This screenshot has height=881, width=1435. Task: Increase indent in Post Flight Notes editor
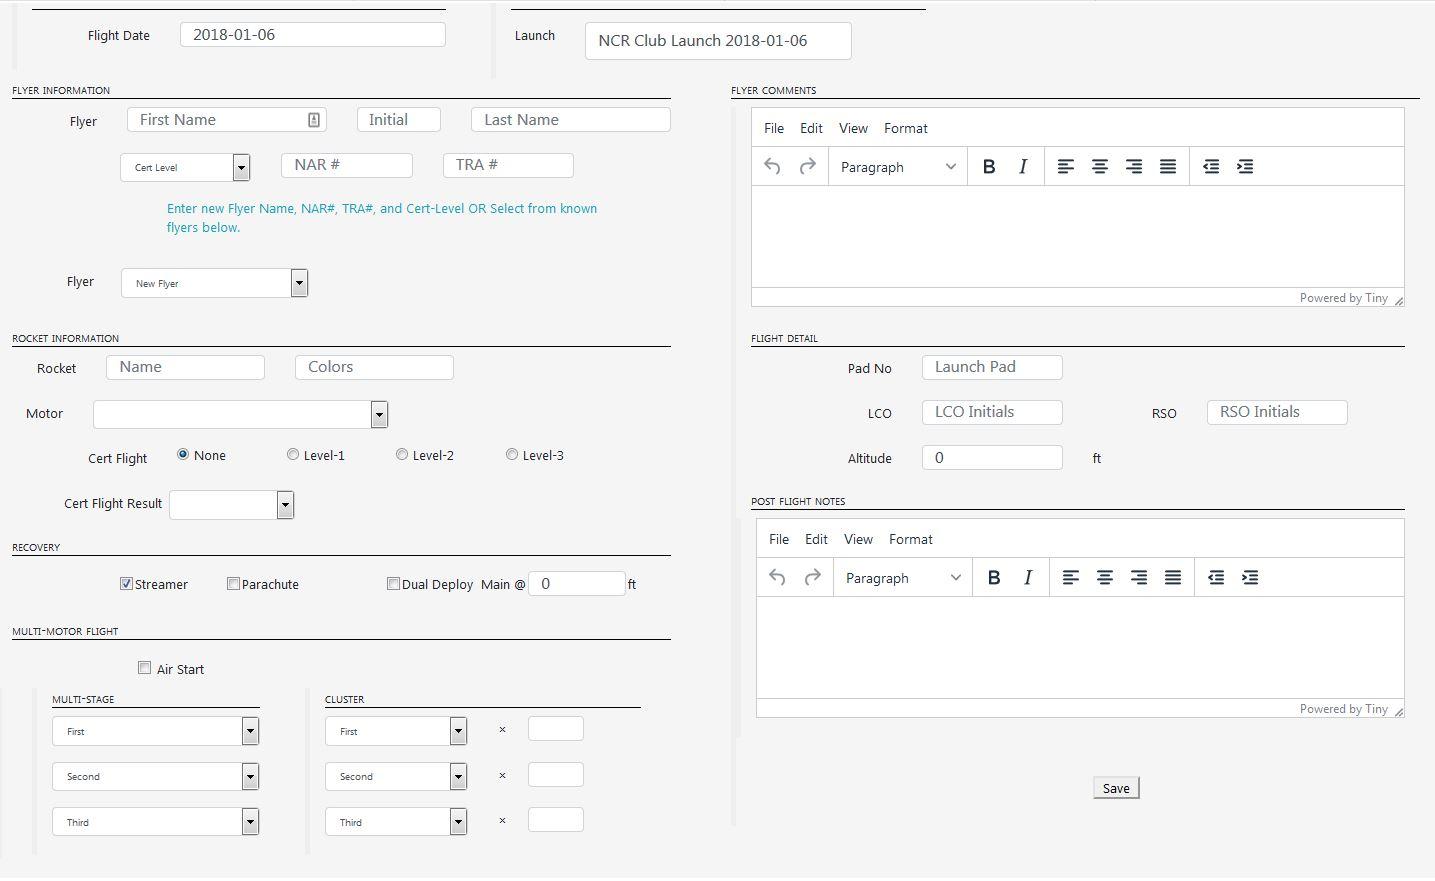point(1249,578)
